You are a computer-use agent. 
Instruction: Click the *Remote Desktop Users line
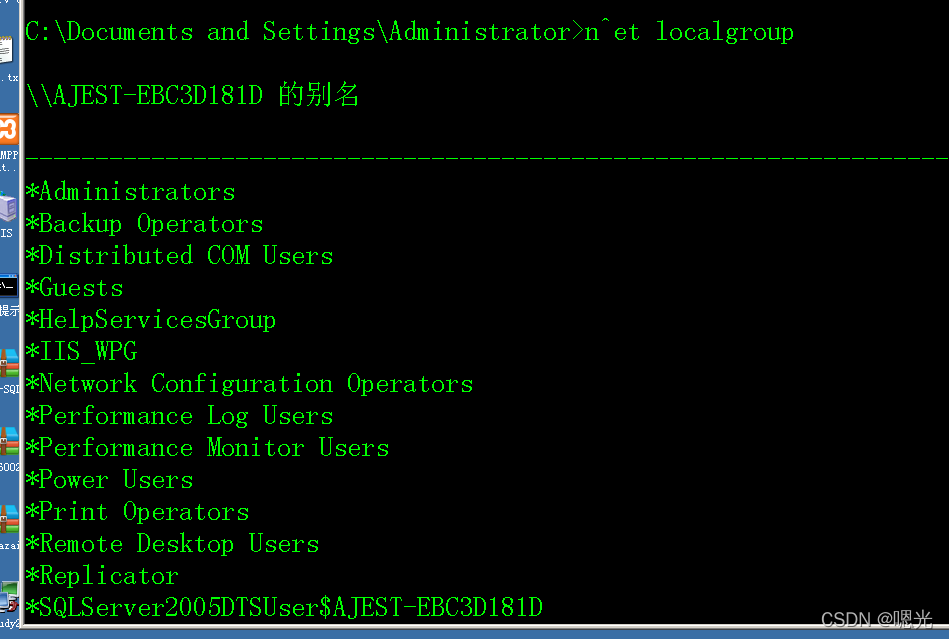(x=172, y=543)
